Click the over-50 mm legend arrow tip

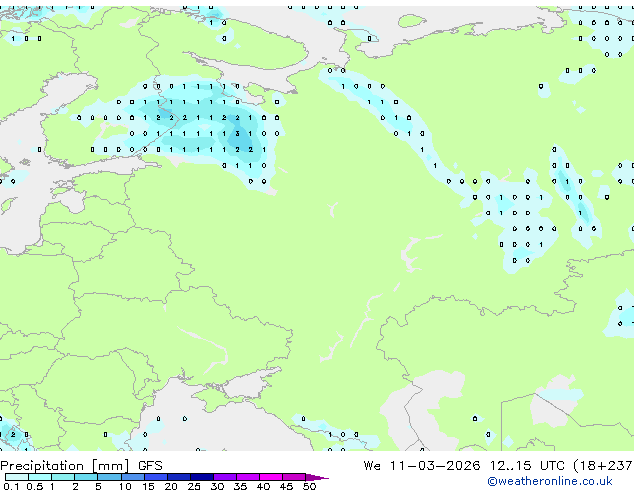click(x=317, y=477)
